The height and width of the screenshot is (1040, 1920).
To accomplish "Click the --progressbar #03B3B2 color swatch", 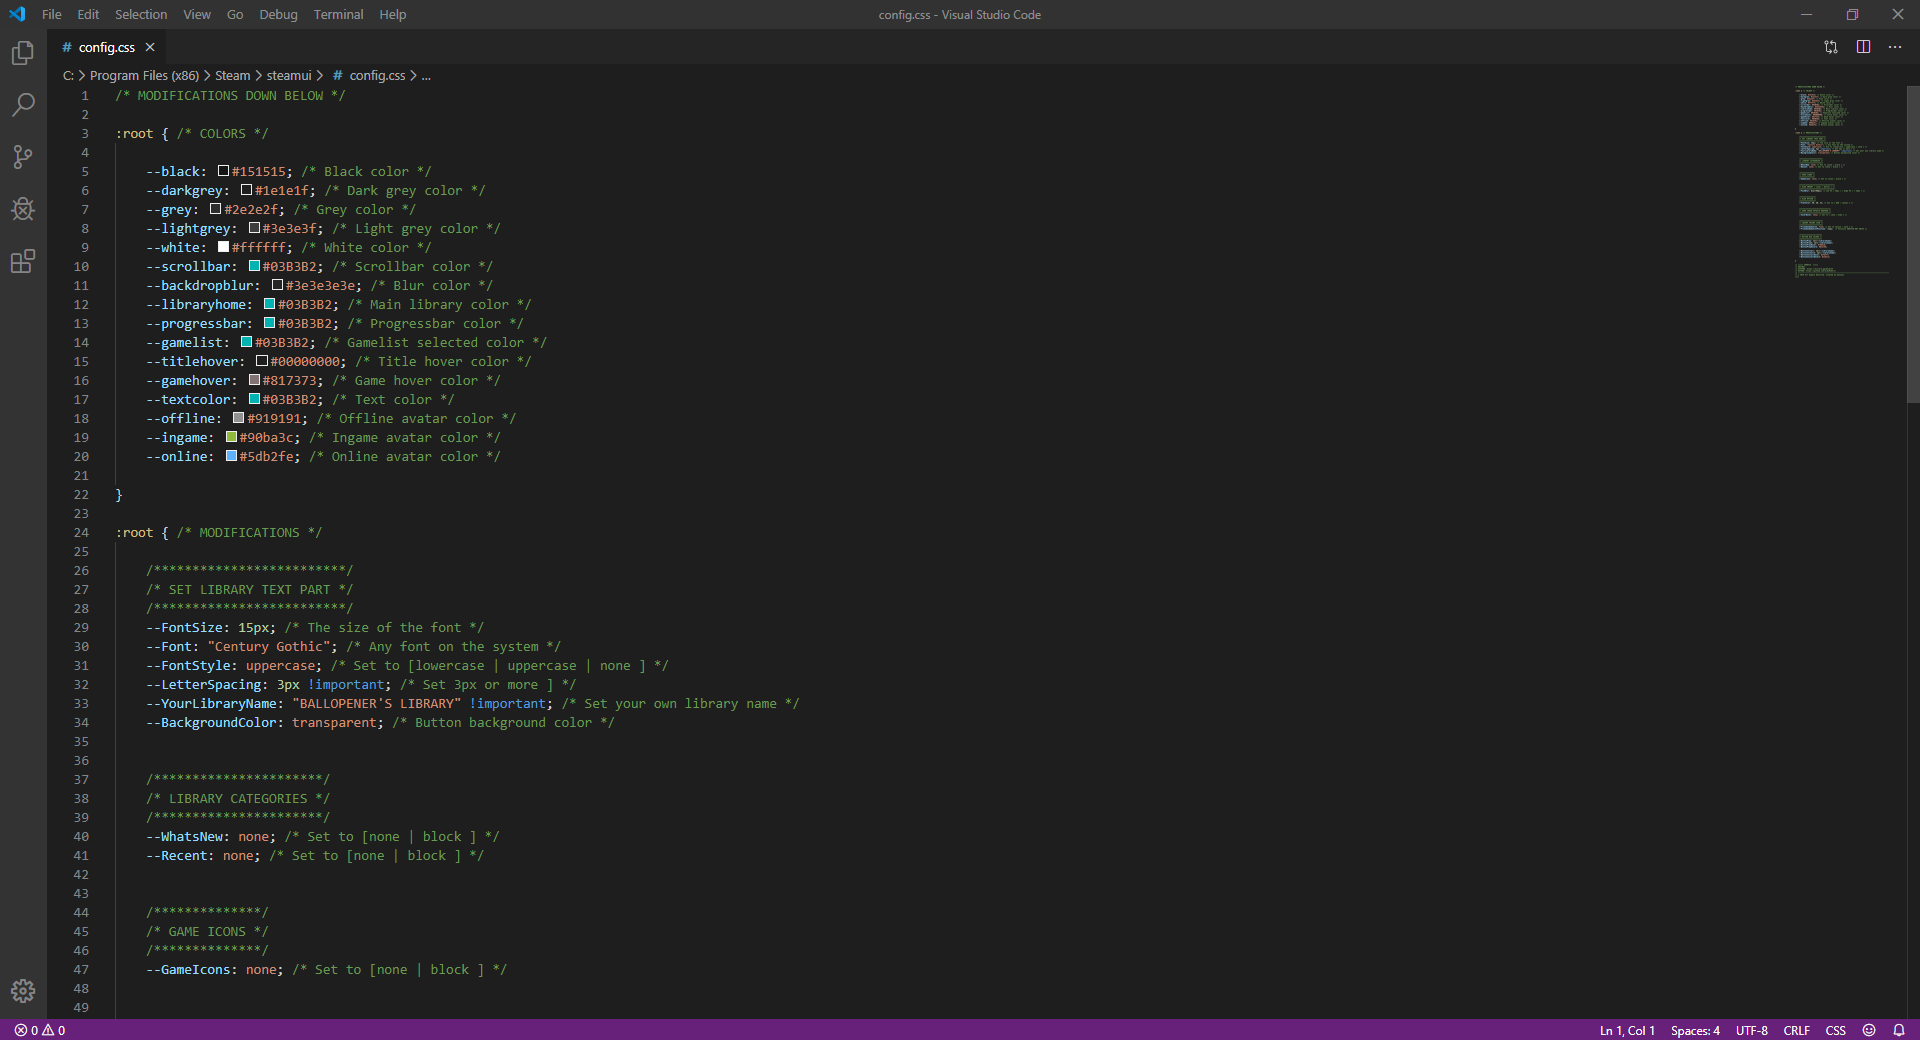I will (269, 323).
